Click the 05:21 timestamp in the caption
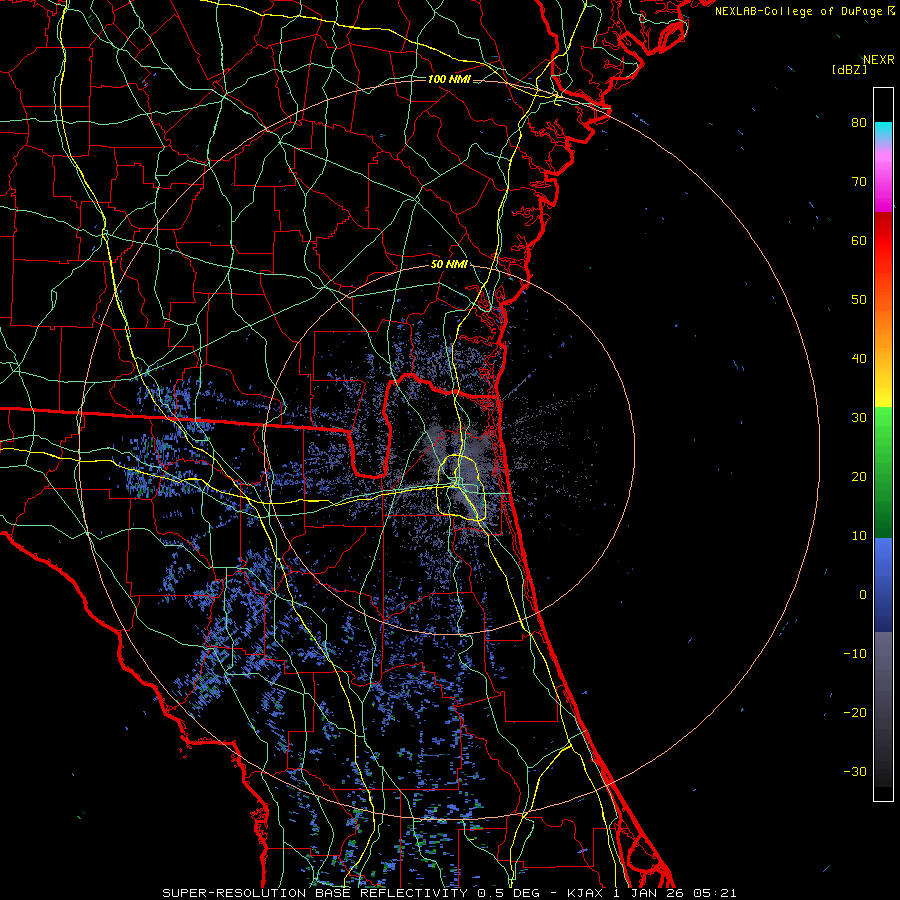900x900 pixels. click(715, 893)
